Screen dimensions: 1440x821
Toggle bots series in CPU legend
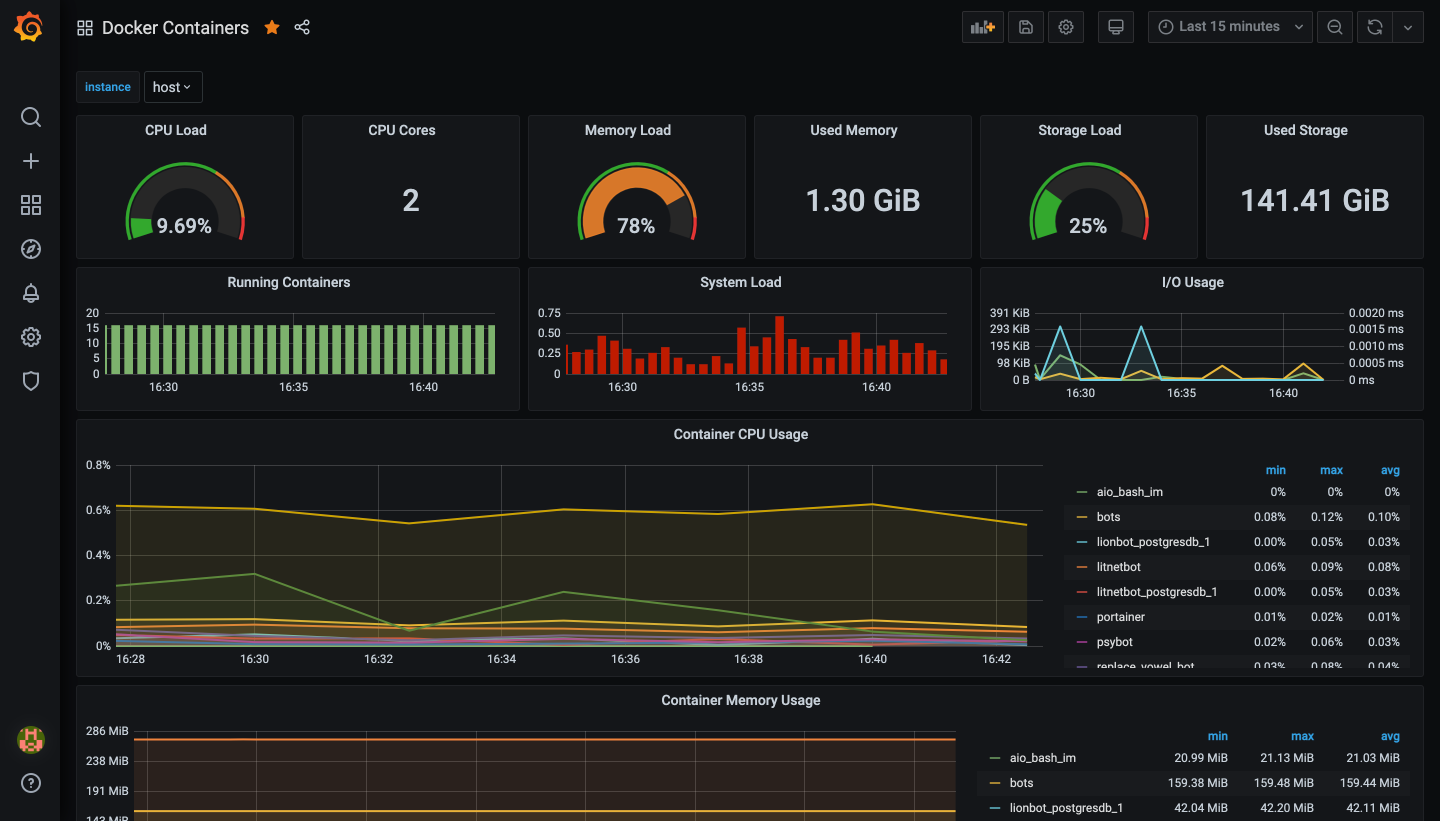1108,517
